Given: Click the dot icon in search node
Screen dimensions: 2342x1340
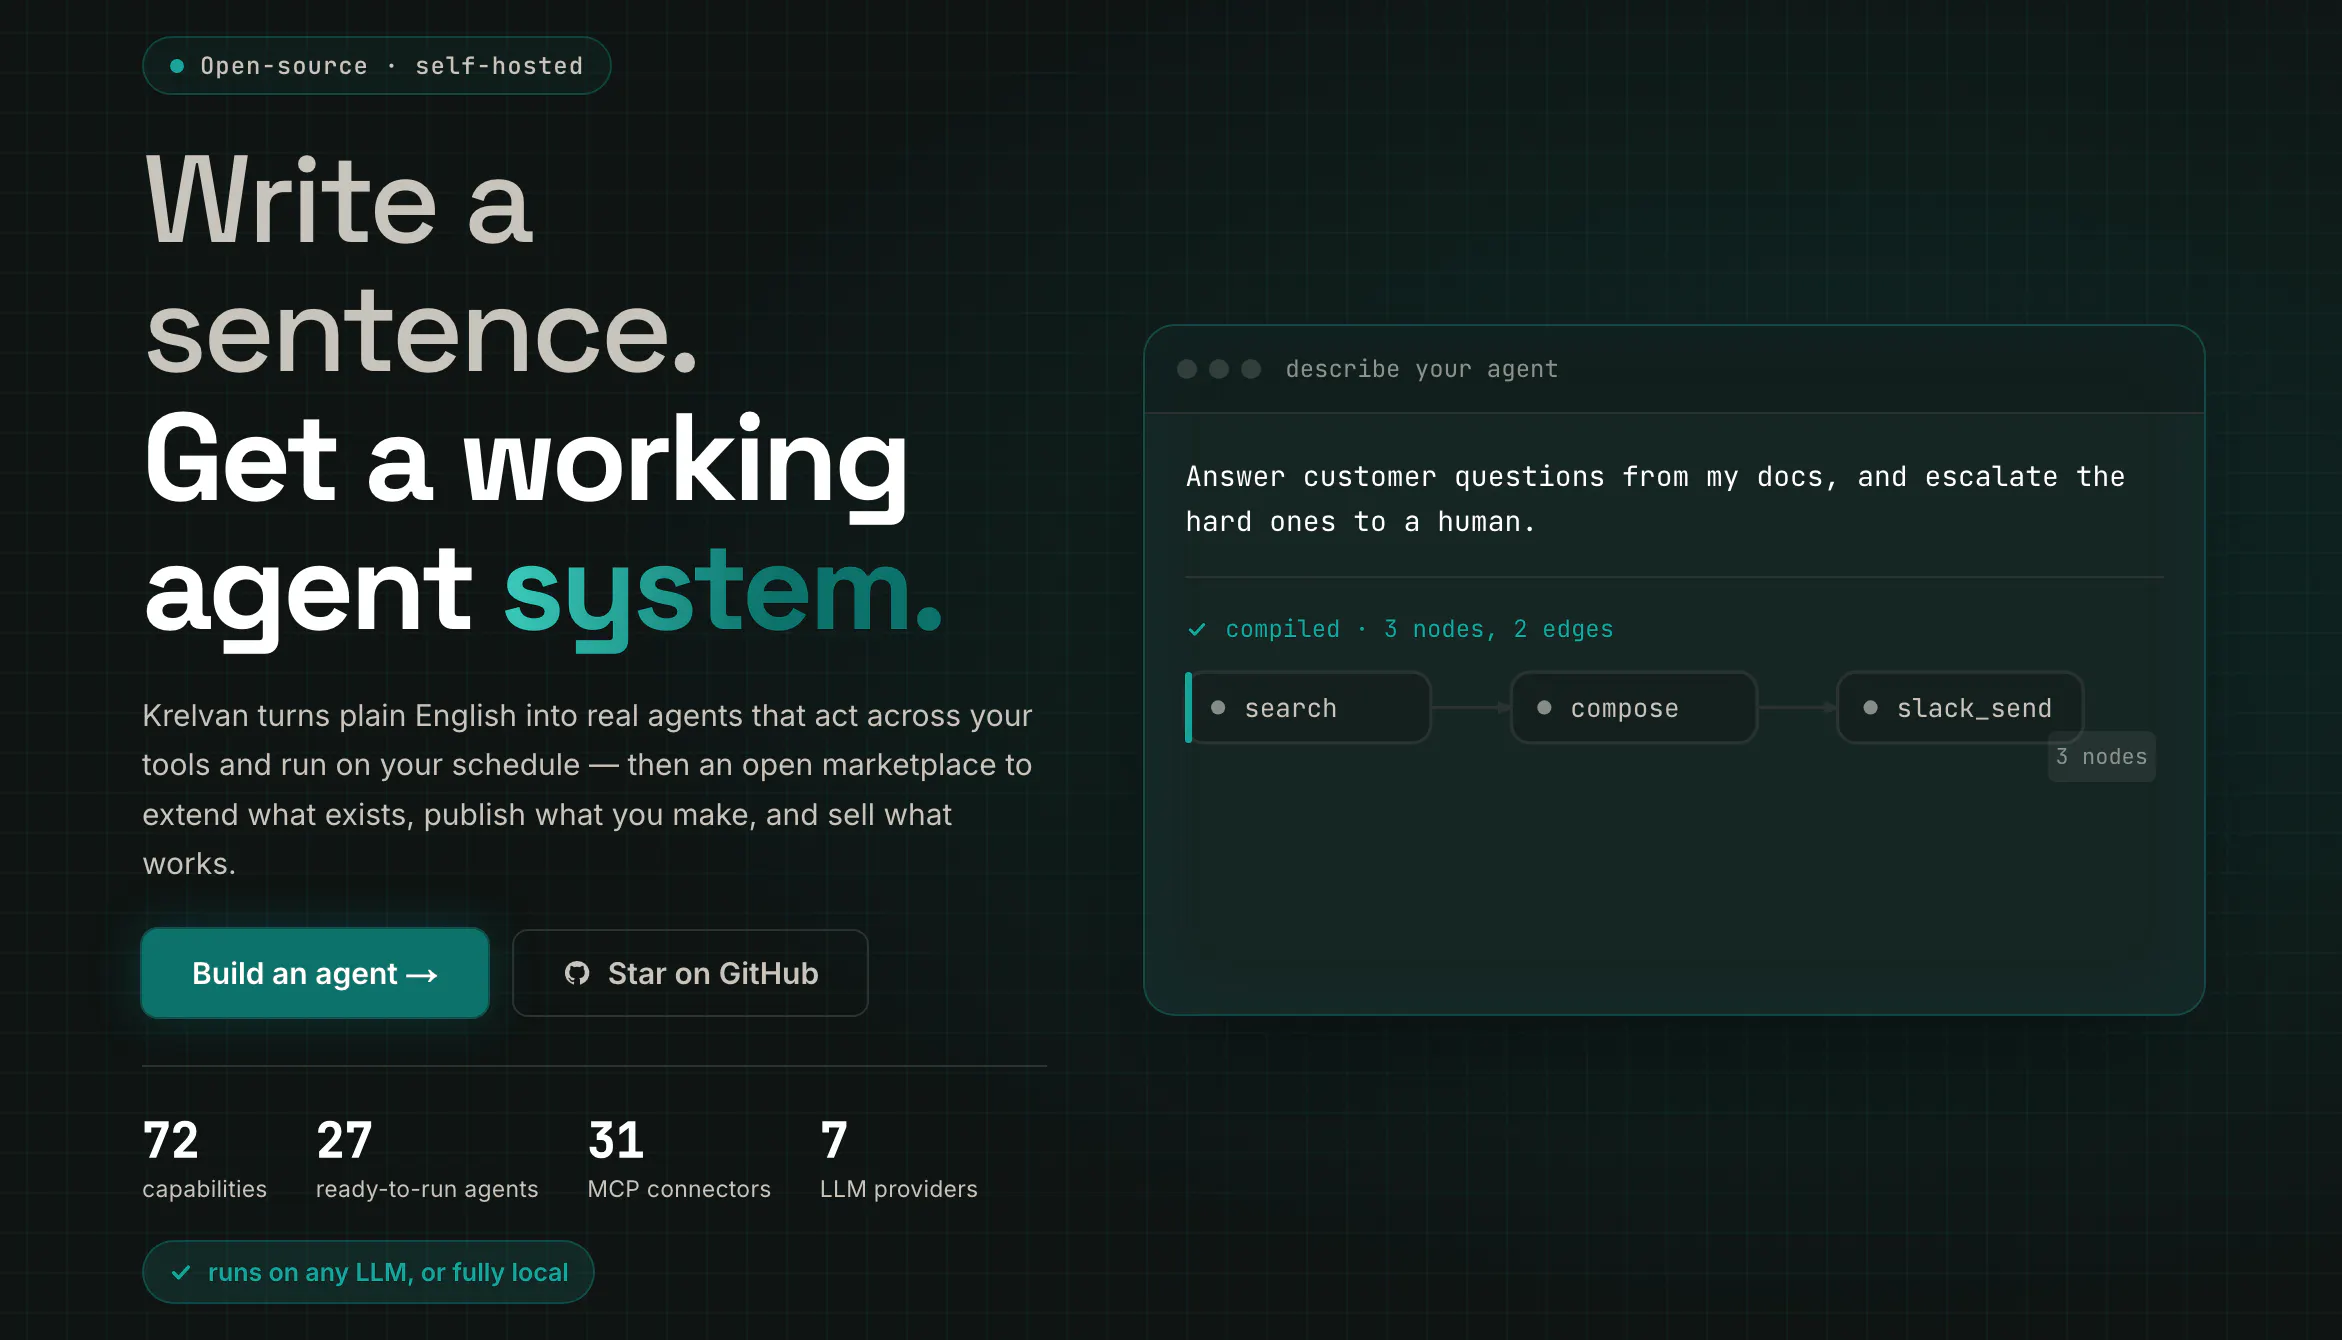Looking at the screenshot, I should pos(1218,708).
